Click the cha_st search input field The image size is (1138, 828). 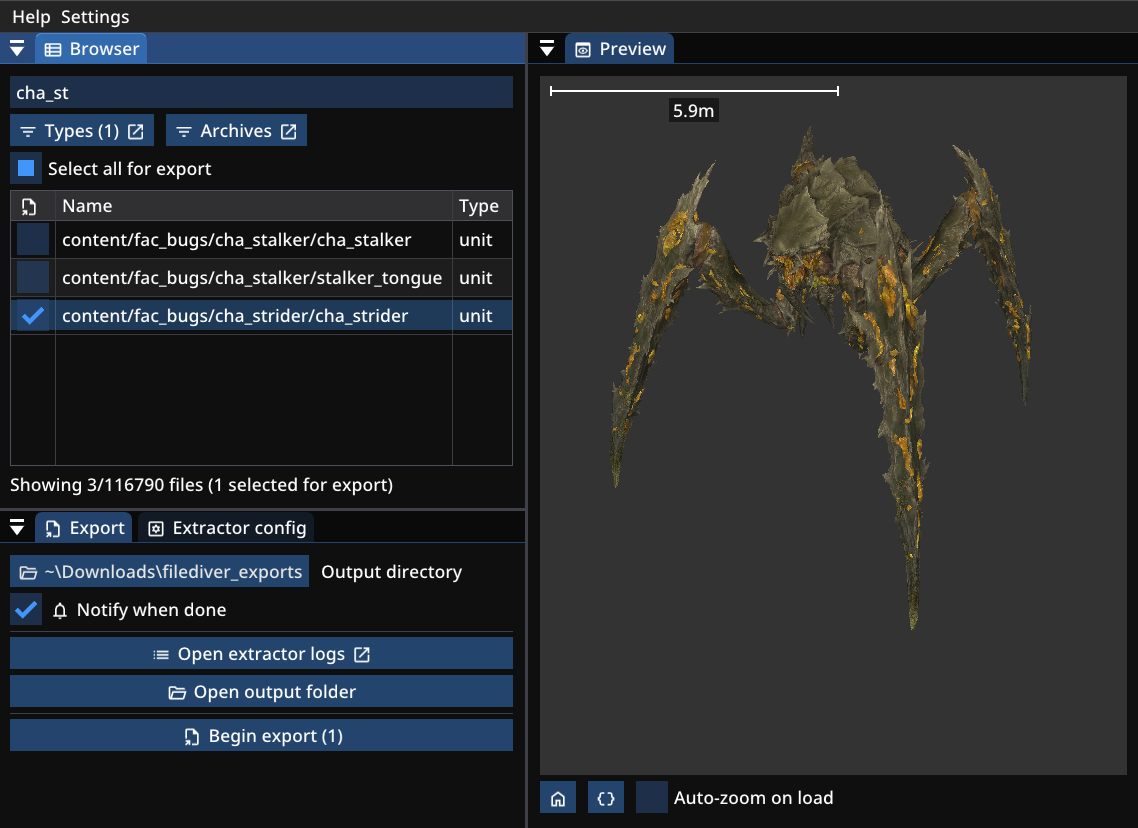pos(261,93)
